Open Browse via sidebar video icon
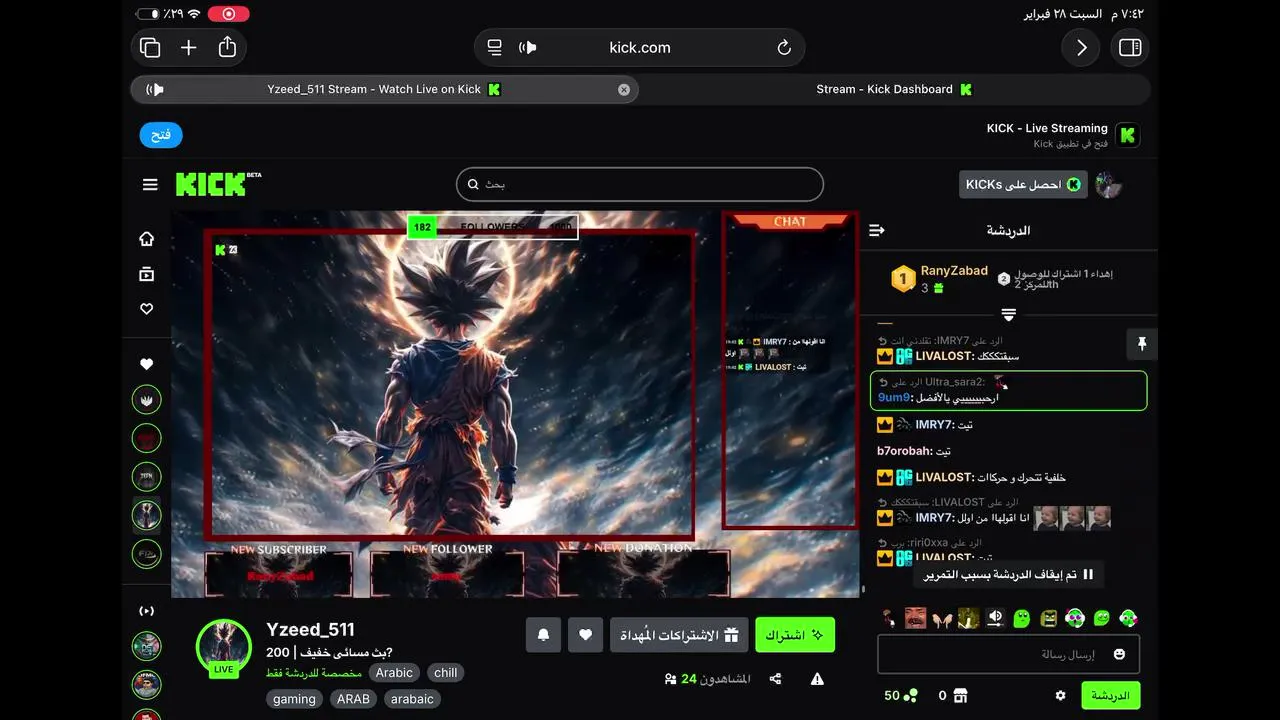Image resolution: width=1280 pixels, height=720 pixels. pos(147,274)
